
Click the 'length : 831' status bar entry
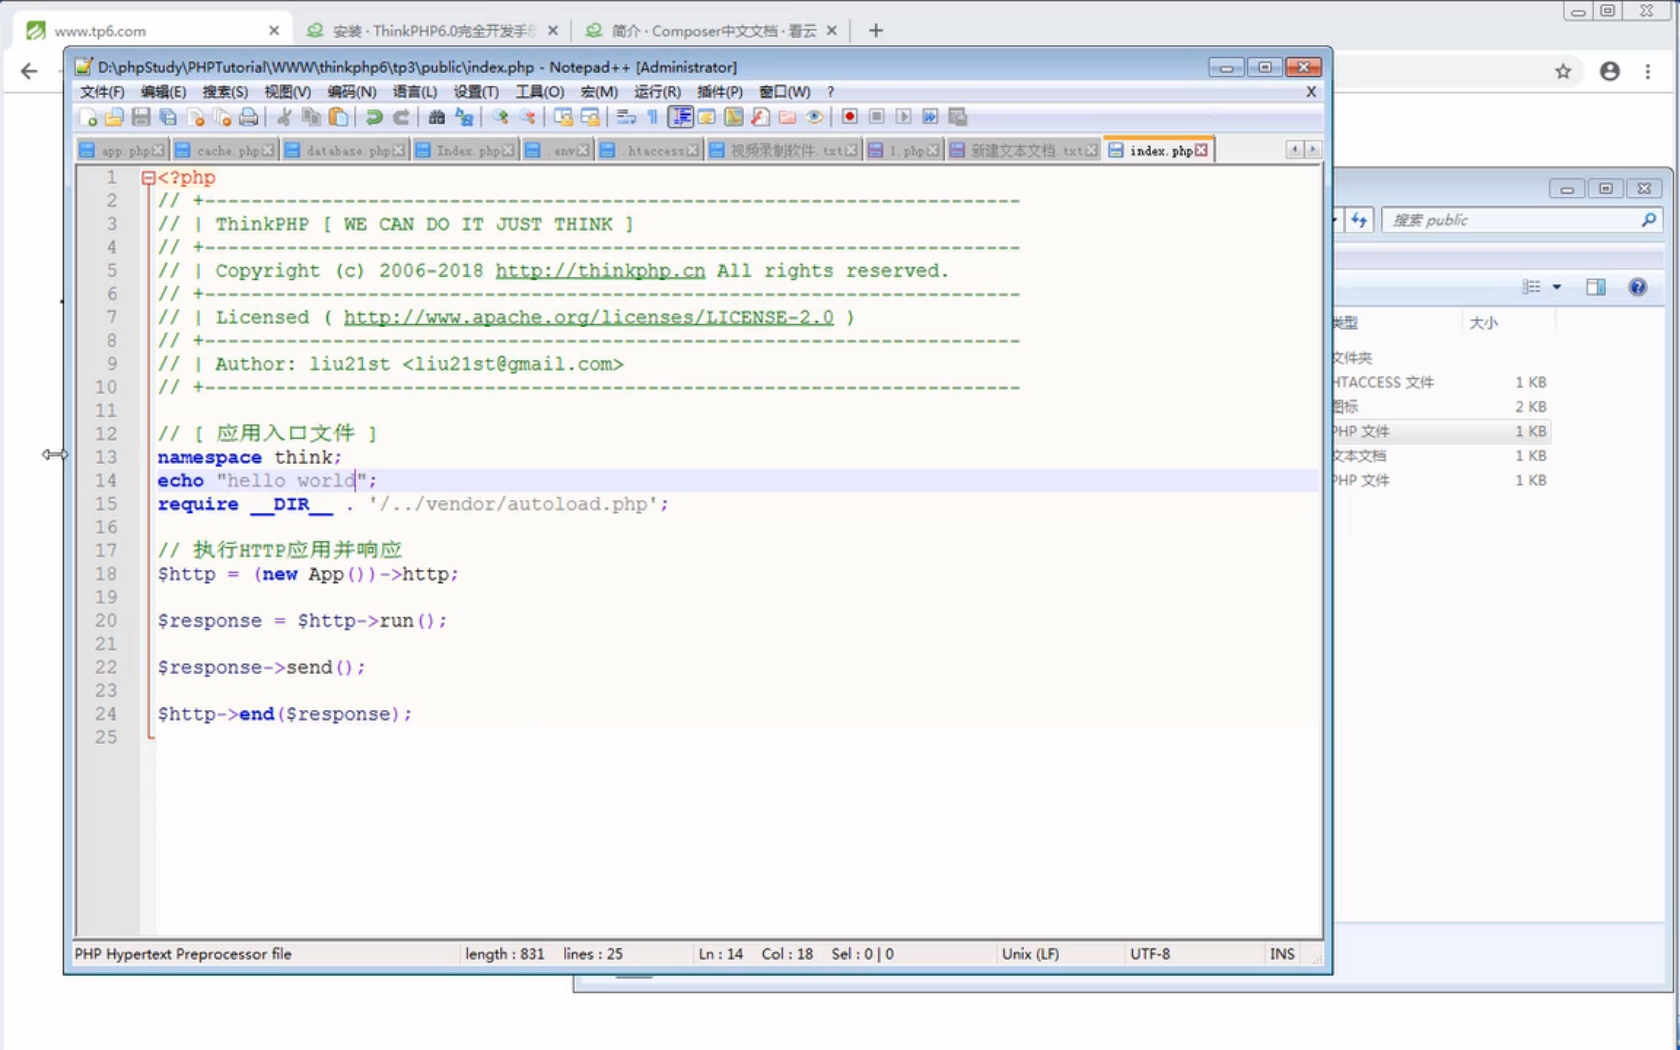point(505,954)
